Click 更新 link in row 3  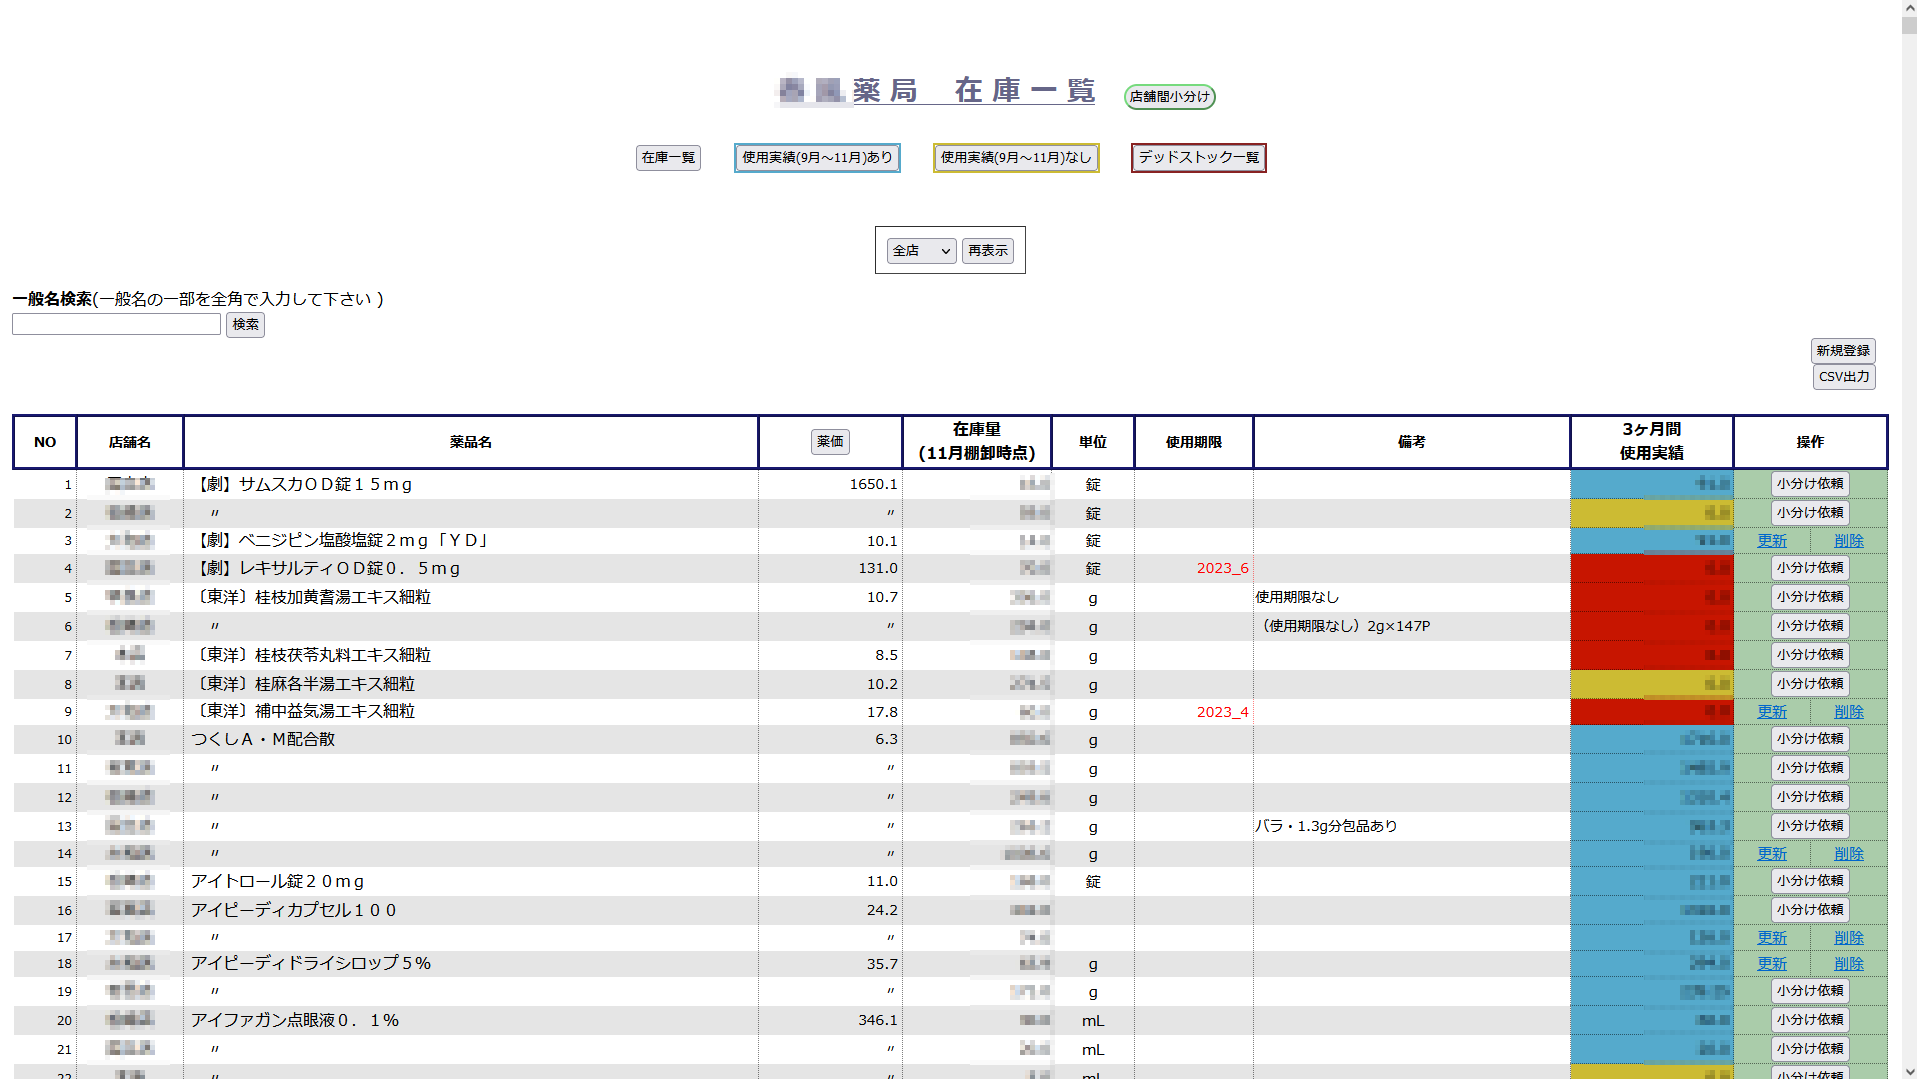1771,541
